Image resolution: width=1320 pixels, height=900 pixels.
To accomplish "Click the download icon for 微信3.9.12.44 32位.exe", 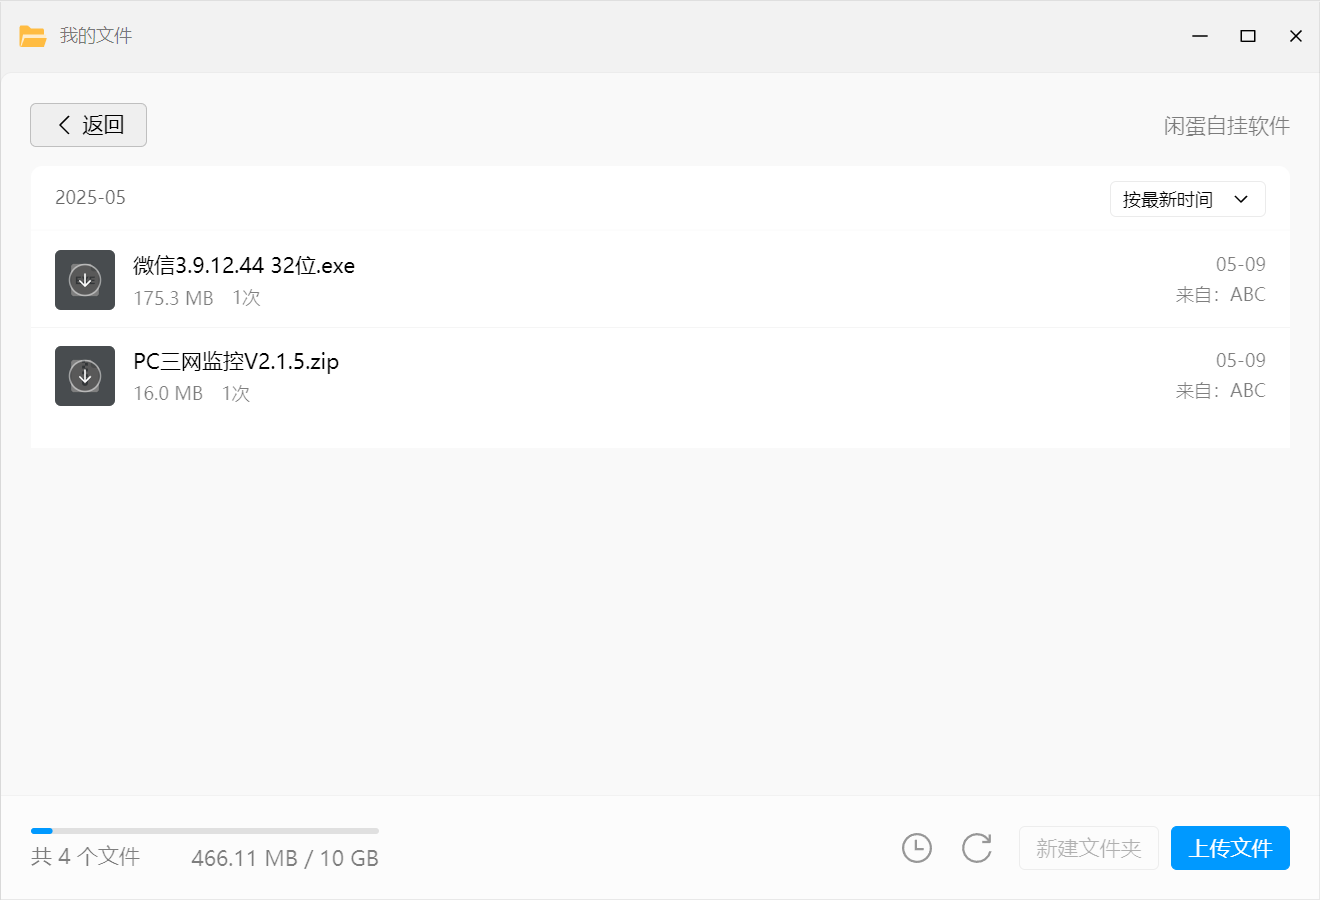I will coord(85,280).
